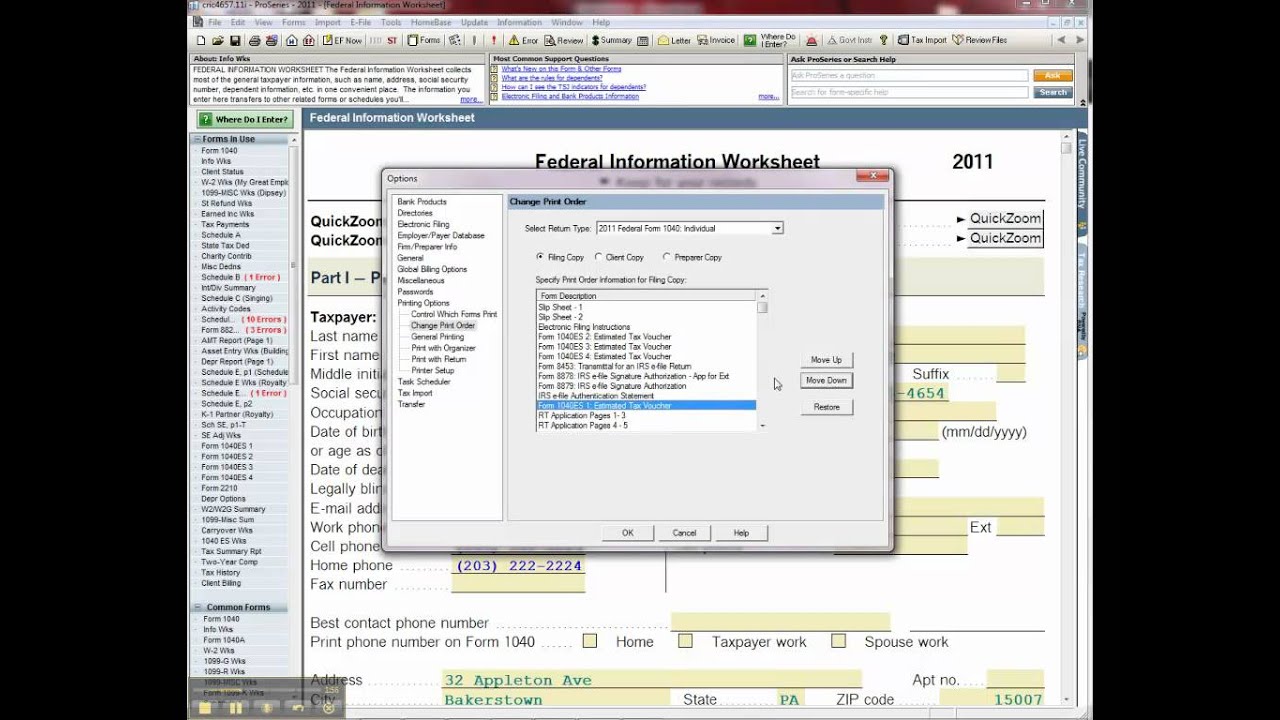Screen dimensions: 1280x720
Task: Click the Where Do I Enter toolbar icon
Action: (x=770, y=41)
